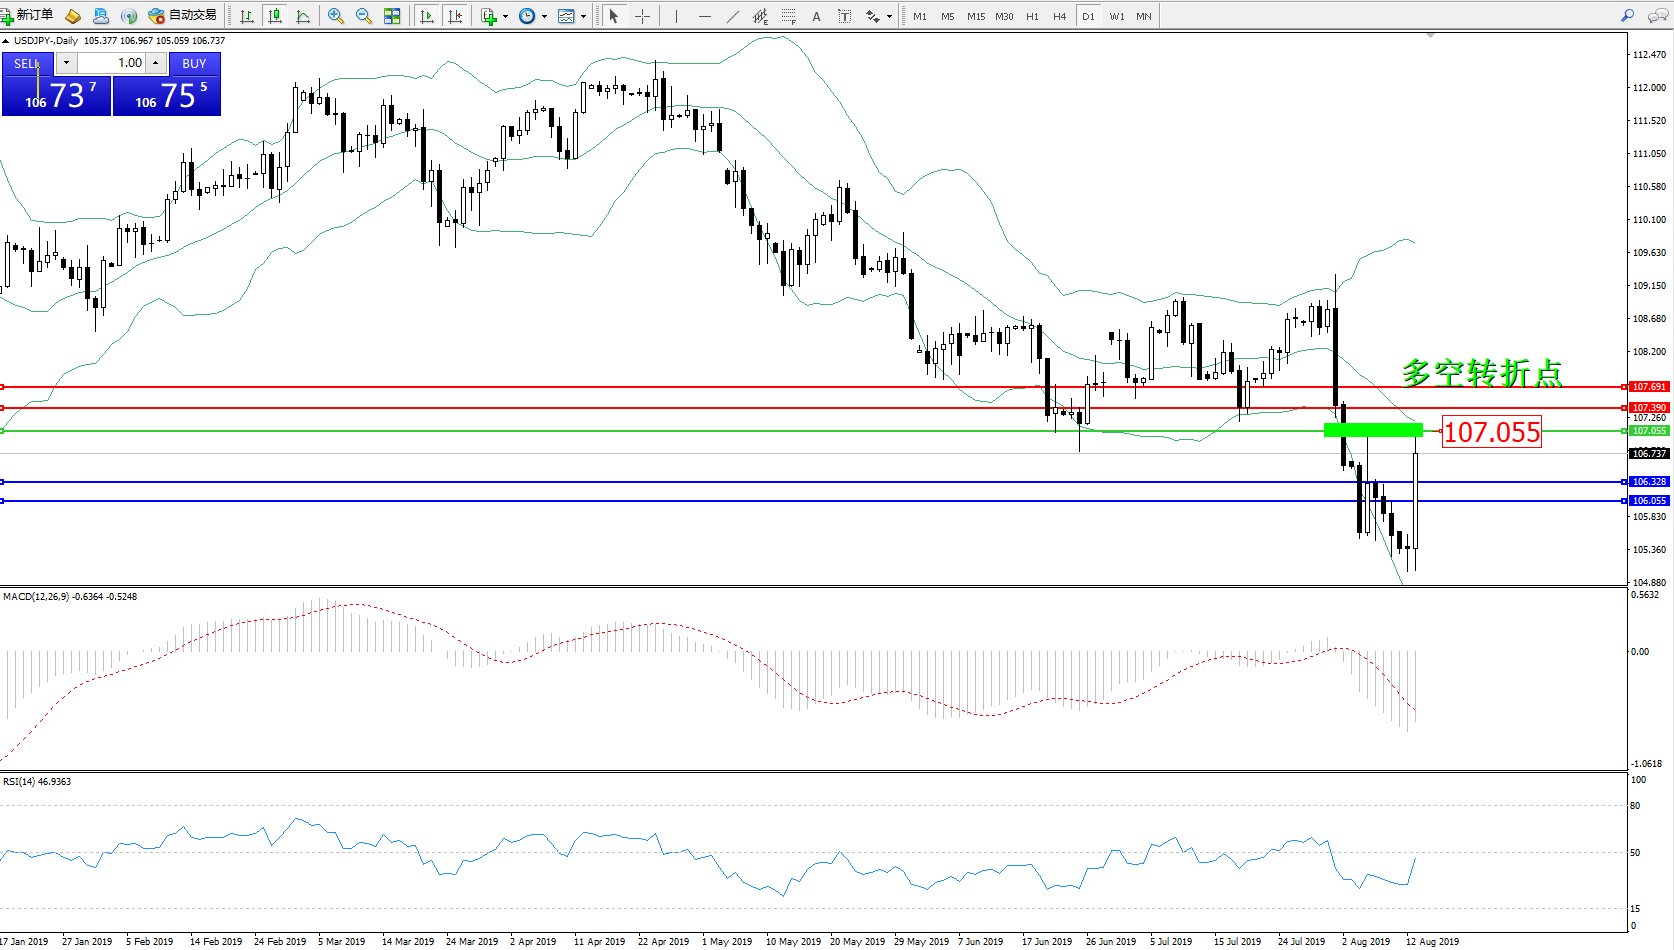Click the BUY button
Screen dimensions: 1674x950
(x=194, y=63)
